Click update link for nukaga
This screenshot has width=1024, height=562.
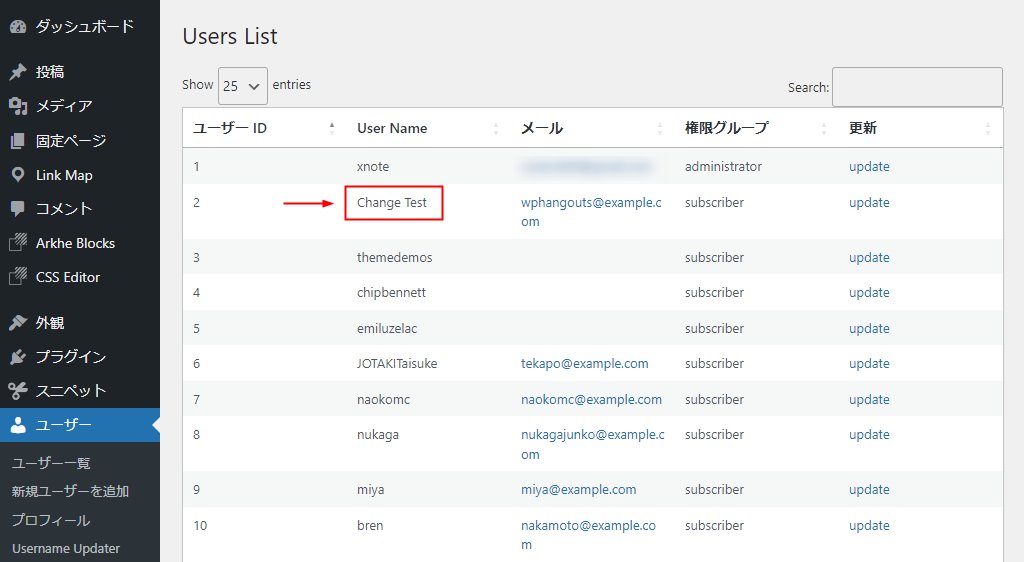[x=869, y=435]
